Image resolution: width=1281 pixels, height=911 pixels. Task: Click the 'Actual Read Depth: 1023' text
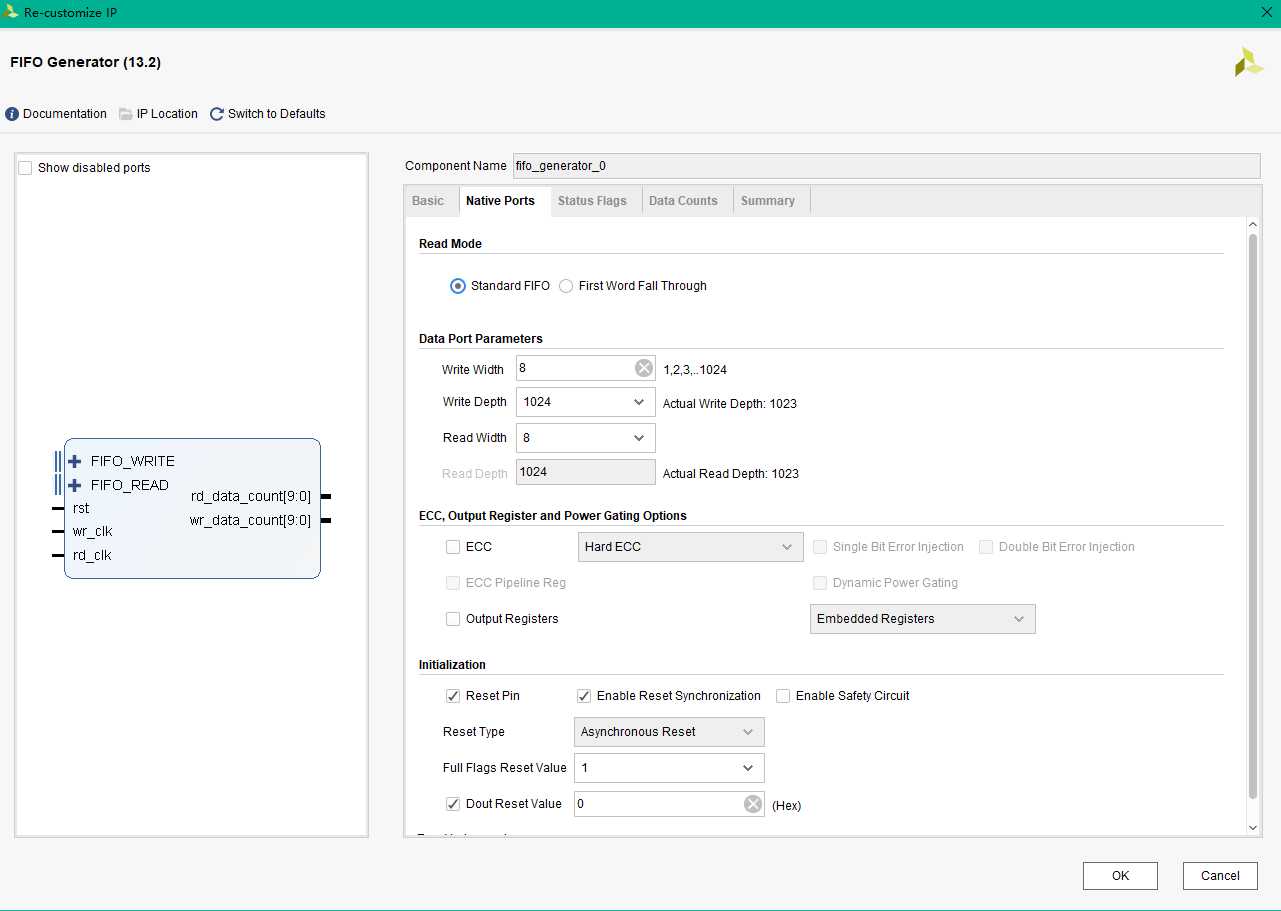731,474
